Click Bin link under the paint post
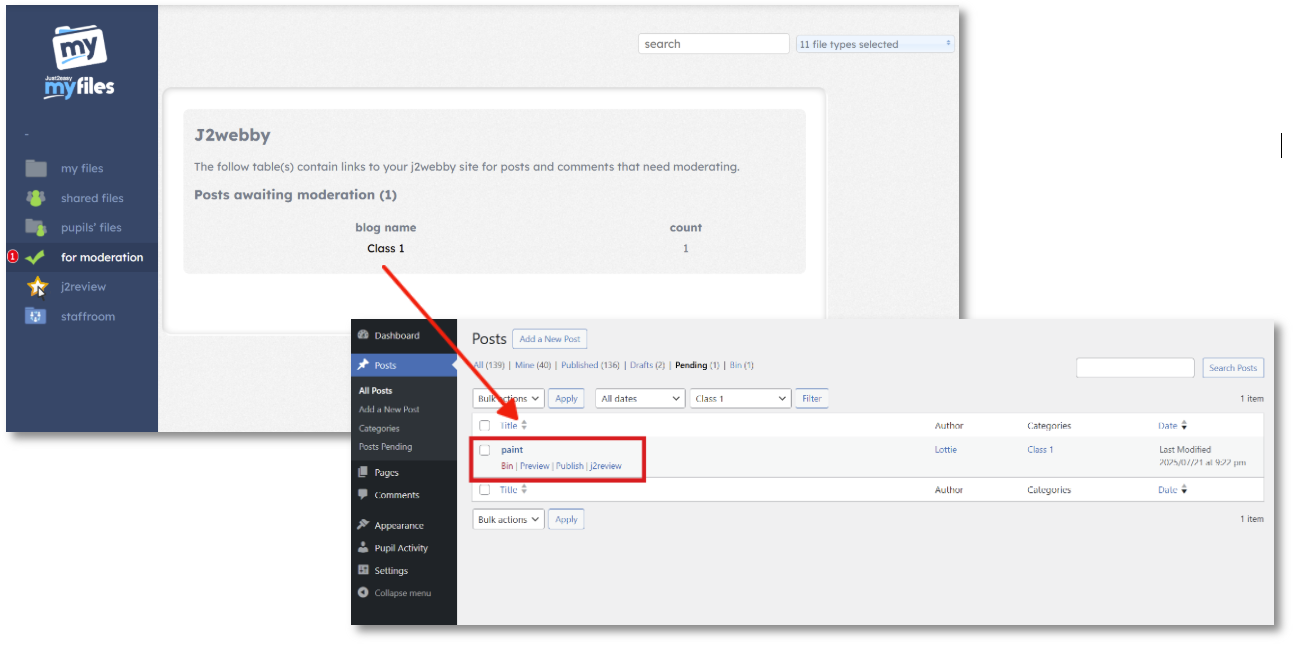 507,466
